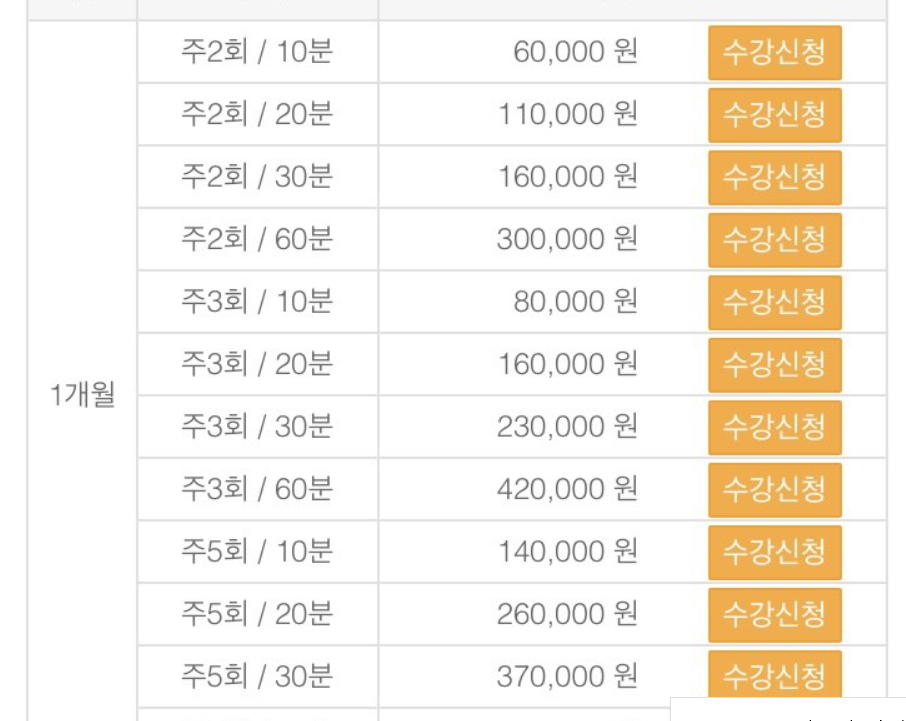Apply for the 주3회 / 20분 plan

click(x=775, y=365)
